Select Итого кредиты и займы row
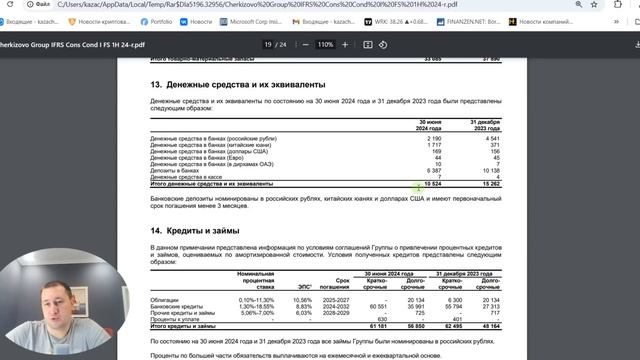 (x=326, y=326)
